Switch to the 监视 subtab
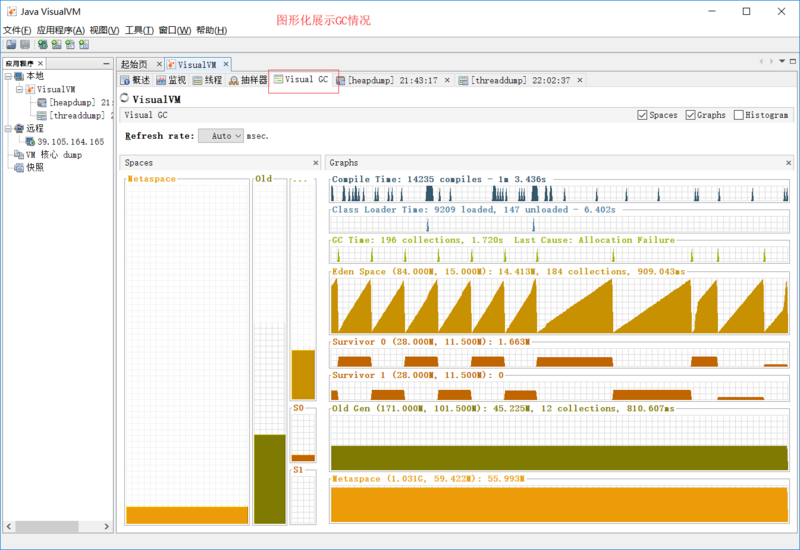Screen dimensions: 800x550 point(171,80)
